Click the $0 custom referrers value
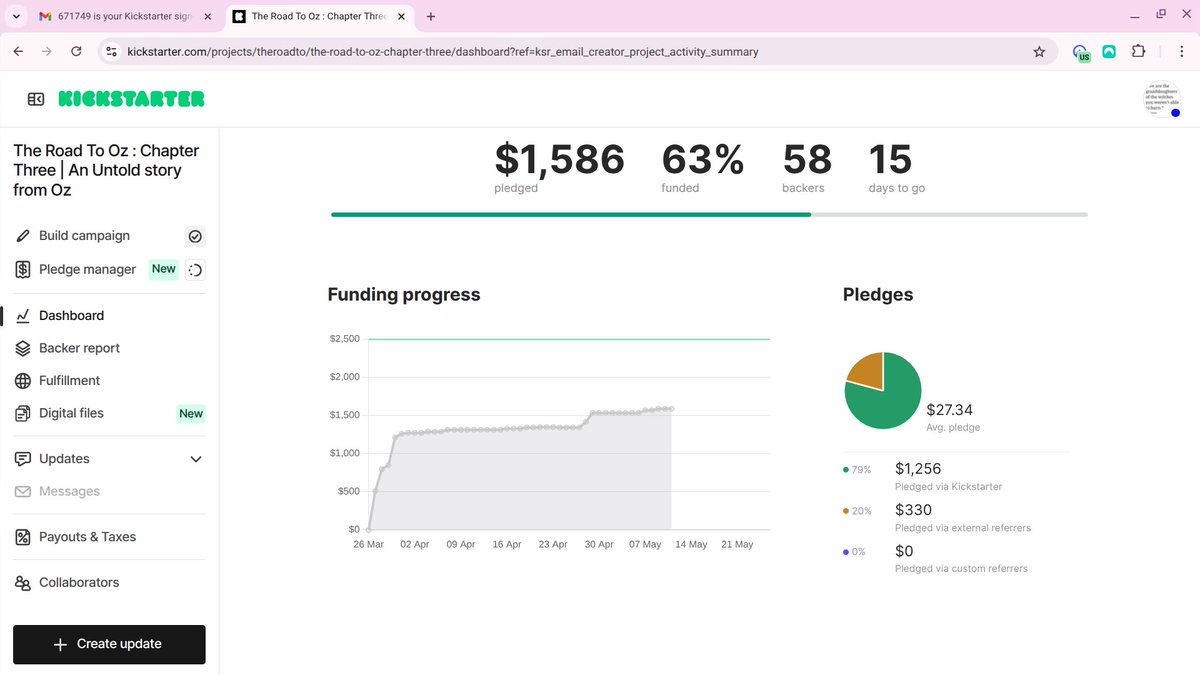Image resolution: width=1200 pixels, height=675 pixels. 904,551
